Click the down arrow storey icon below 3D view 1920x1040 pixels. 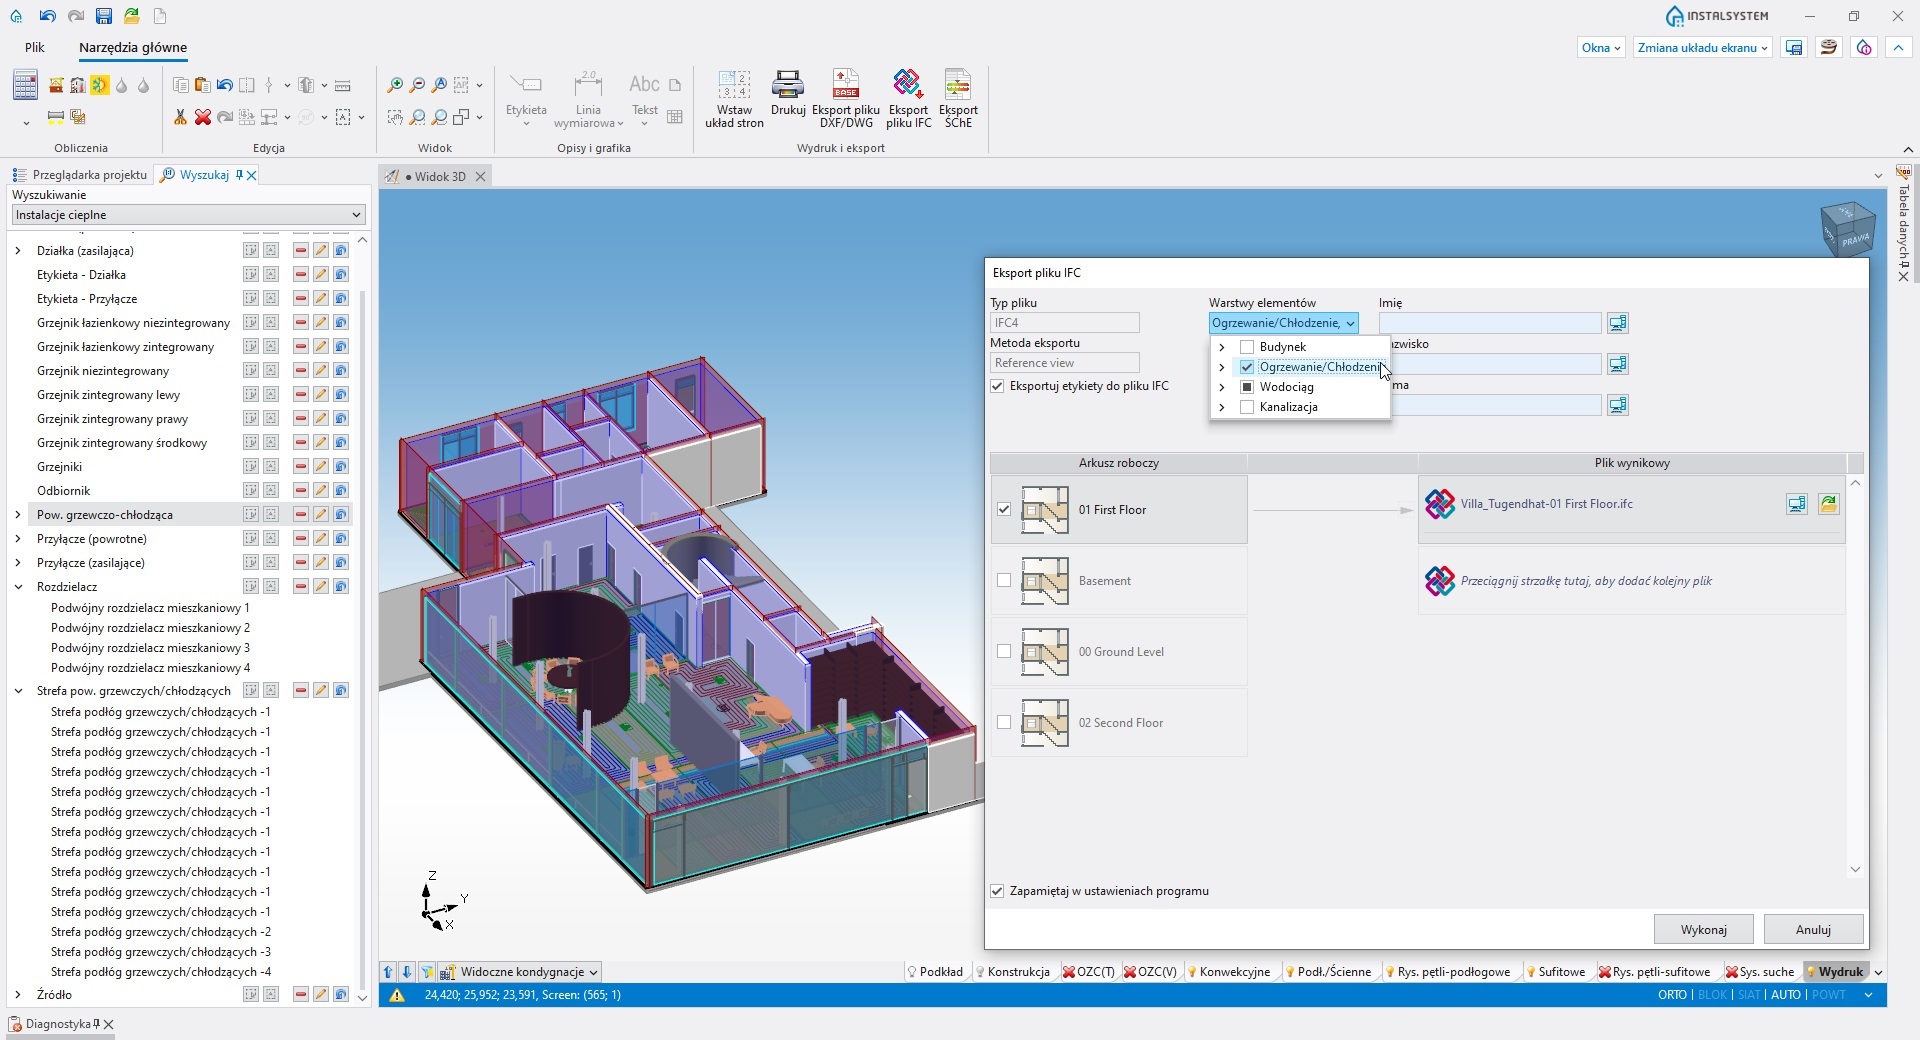pos(407,972)
